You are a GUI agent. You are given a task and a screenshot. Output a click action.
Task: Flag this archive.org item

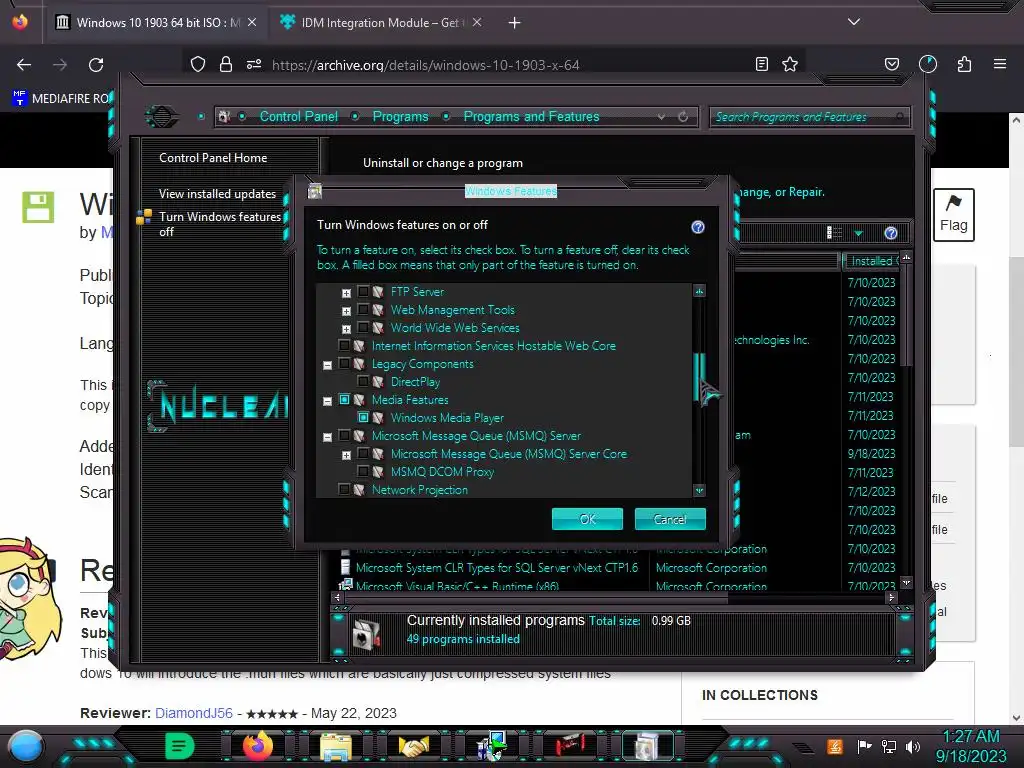coord(953,215)
